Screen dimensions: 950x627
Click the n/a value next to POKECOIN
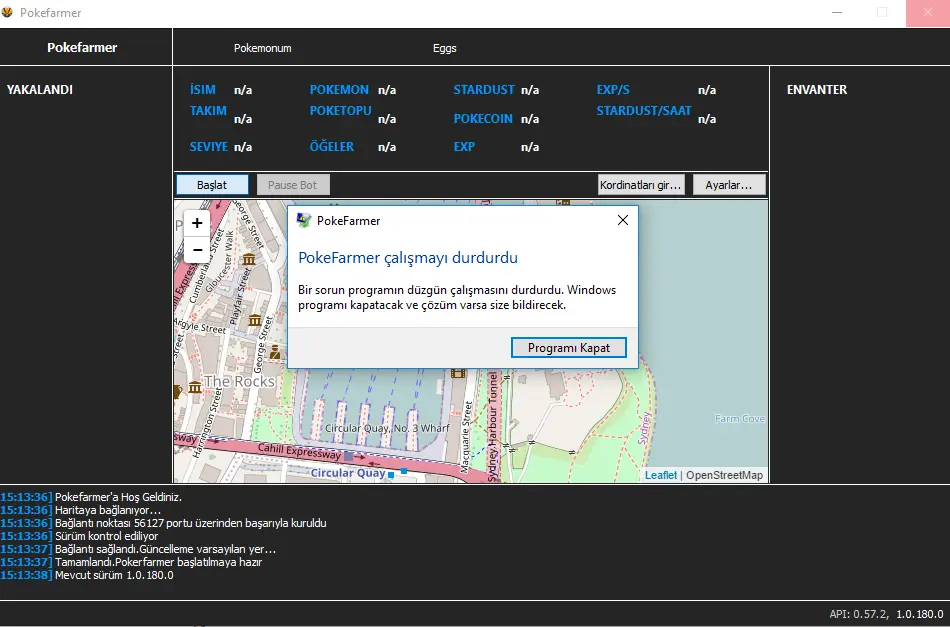[530, 119]
